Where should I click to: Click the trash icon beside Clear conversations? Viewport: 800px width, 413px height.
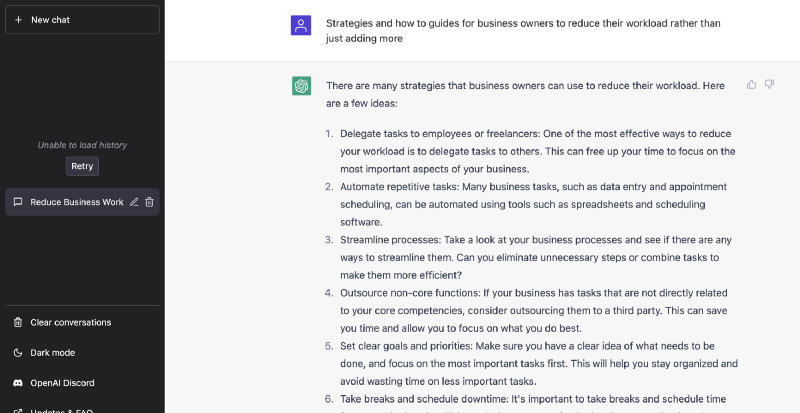point(18,322)
